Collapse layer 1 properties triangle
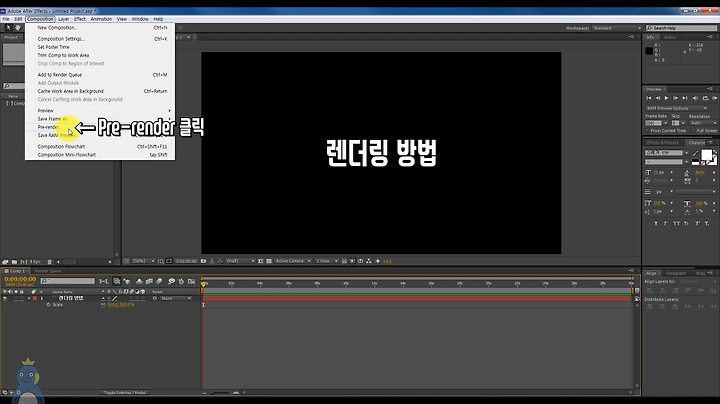The width and height of the screenshot is (720, 404). pos(29,298)
